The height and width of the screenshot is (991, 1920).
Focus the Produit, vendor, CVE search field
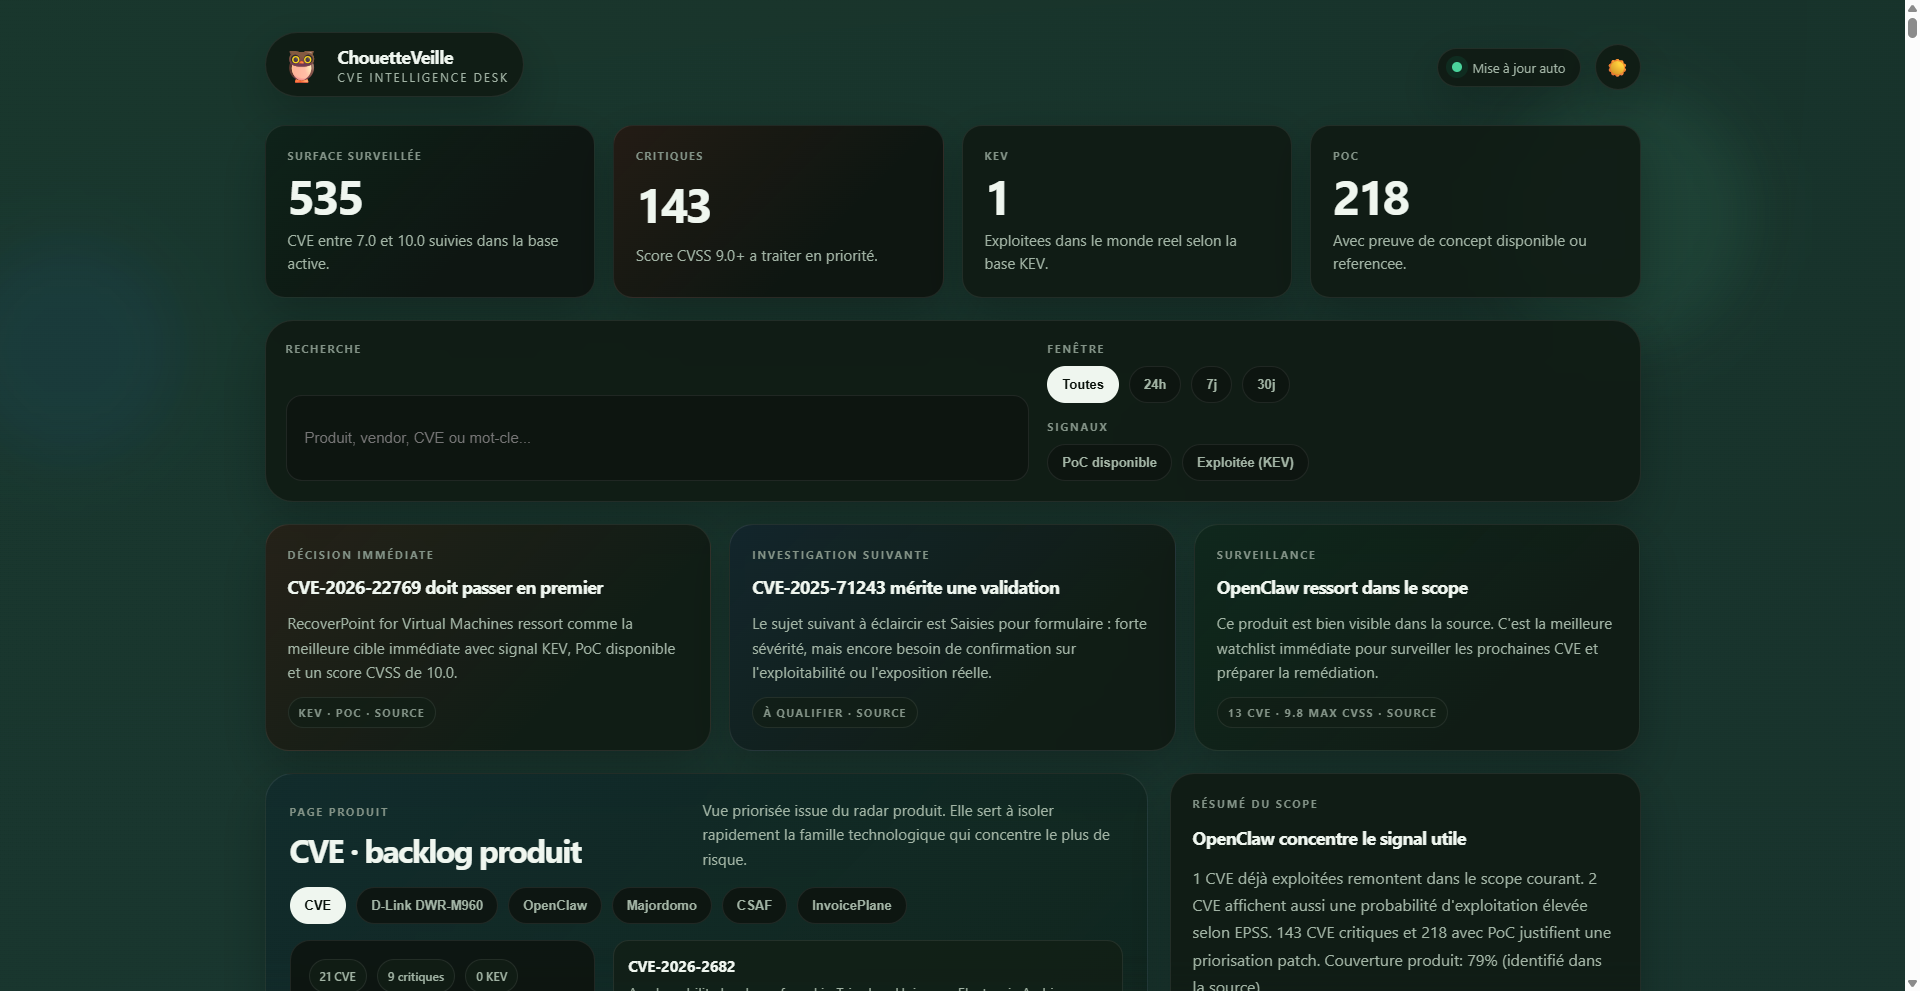click(657, 438)
